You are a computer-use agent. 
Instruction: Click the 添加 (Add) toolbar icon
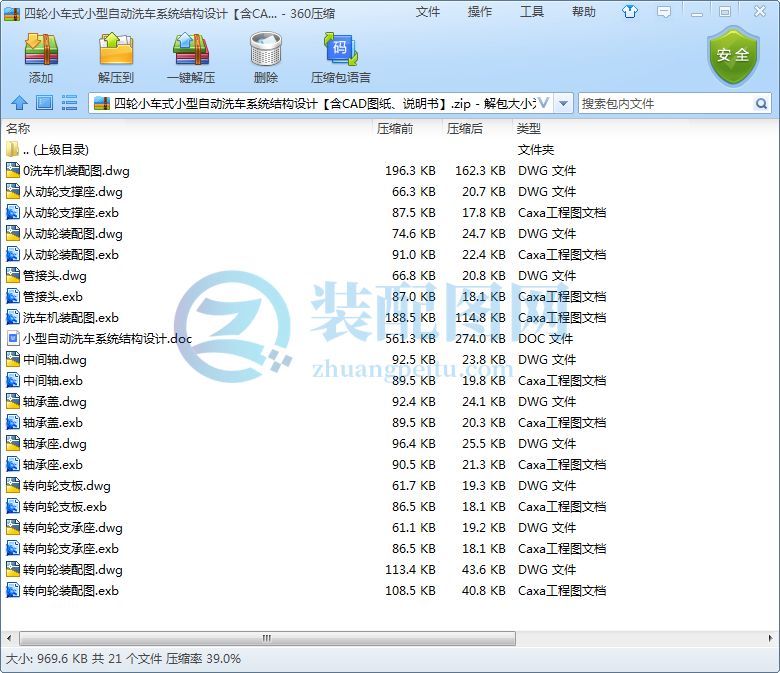(41, 49)
